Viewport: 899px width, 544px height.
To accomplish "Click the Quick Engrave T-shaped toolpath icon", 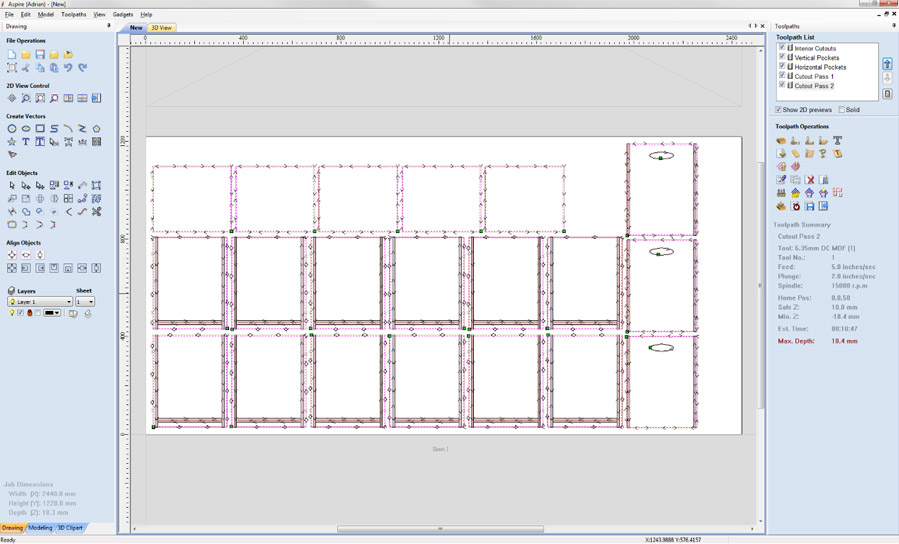I will pyautogui.click(x=837, y=140).
